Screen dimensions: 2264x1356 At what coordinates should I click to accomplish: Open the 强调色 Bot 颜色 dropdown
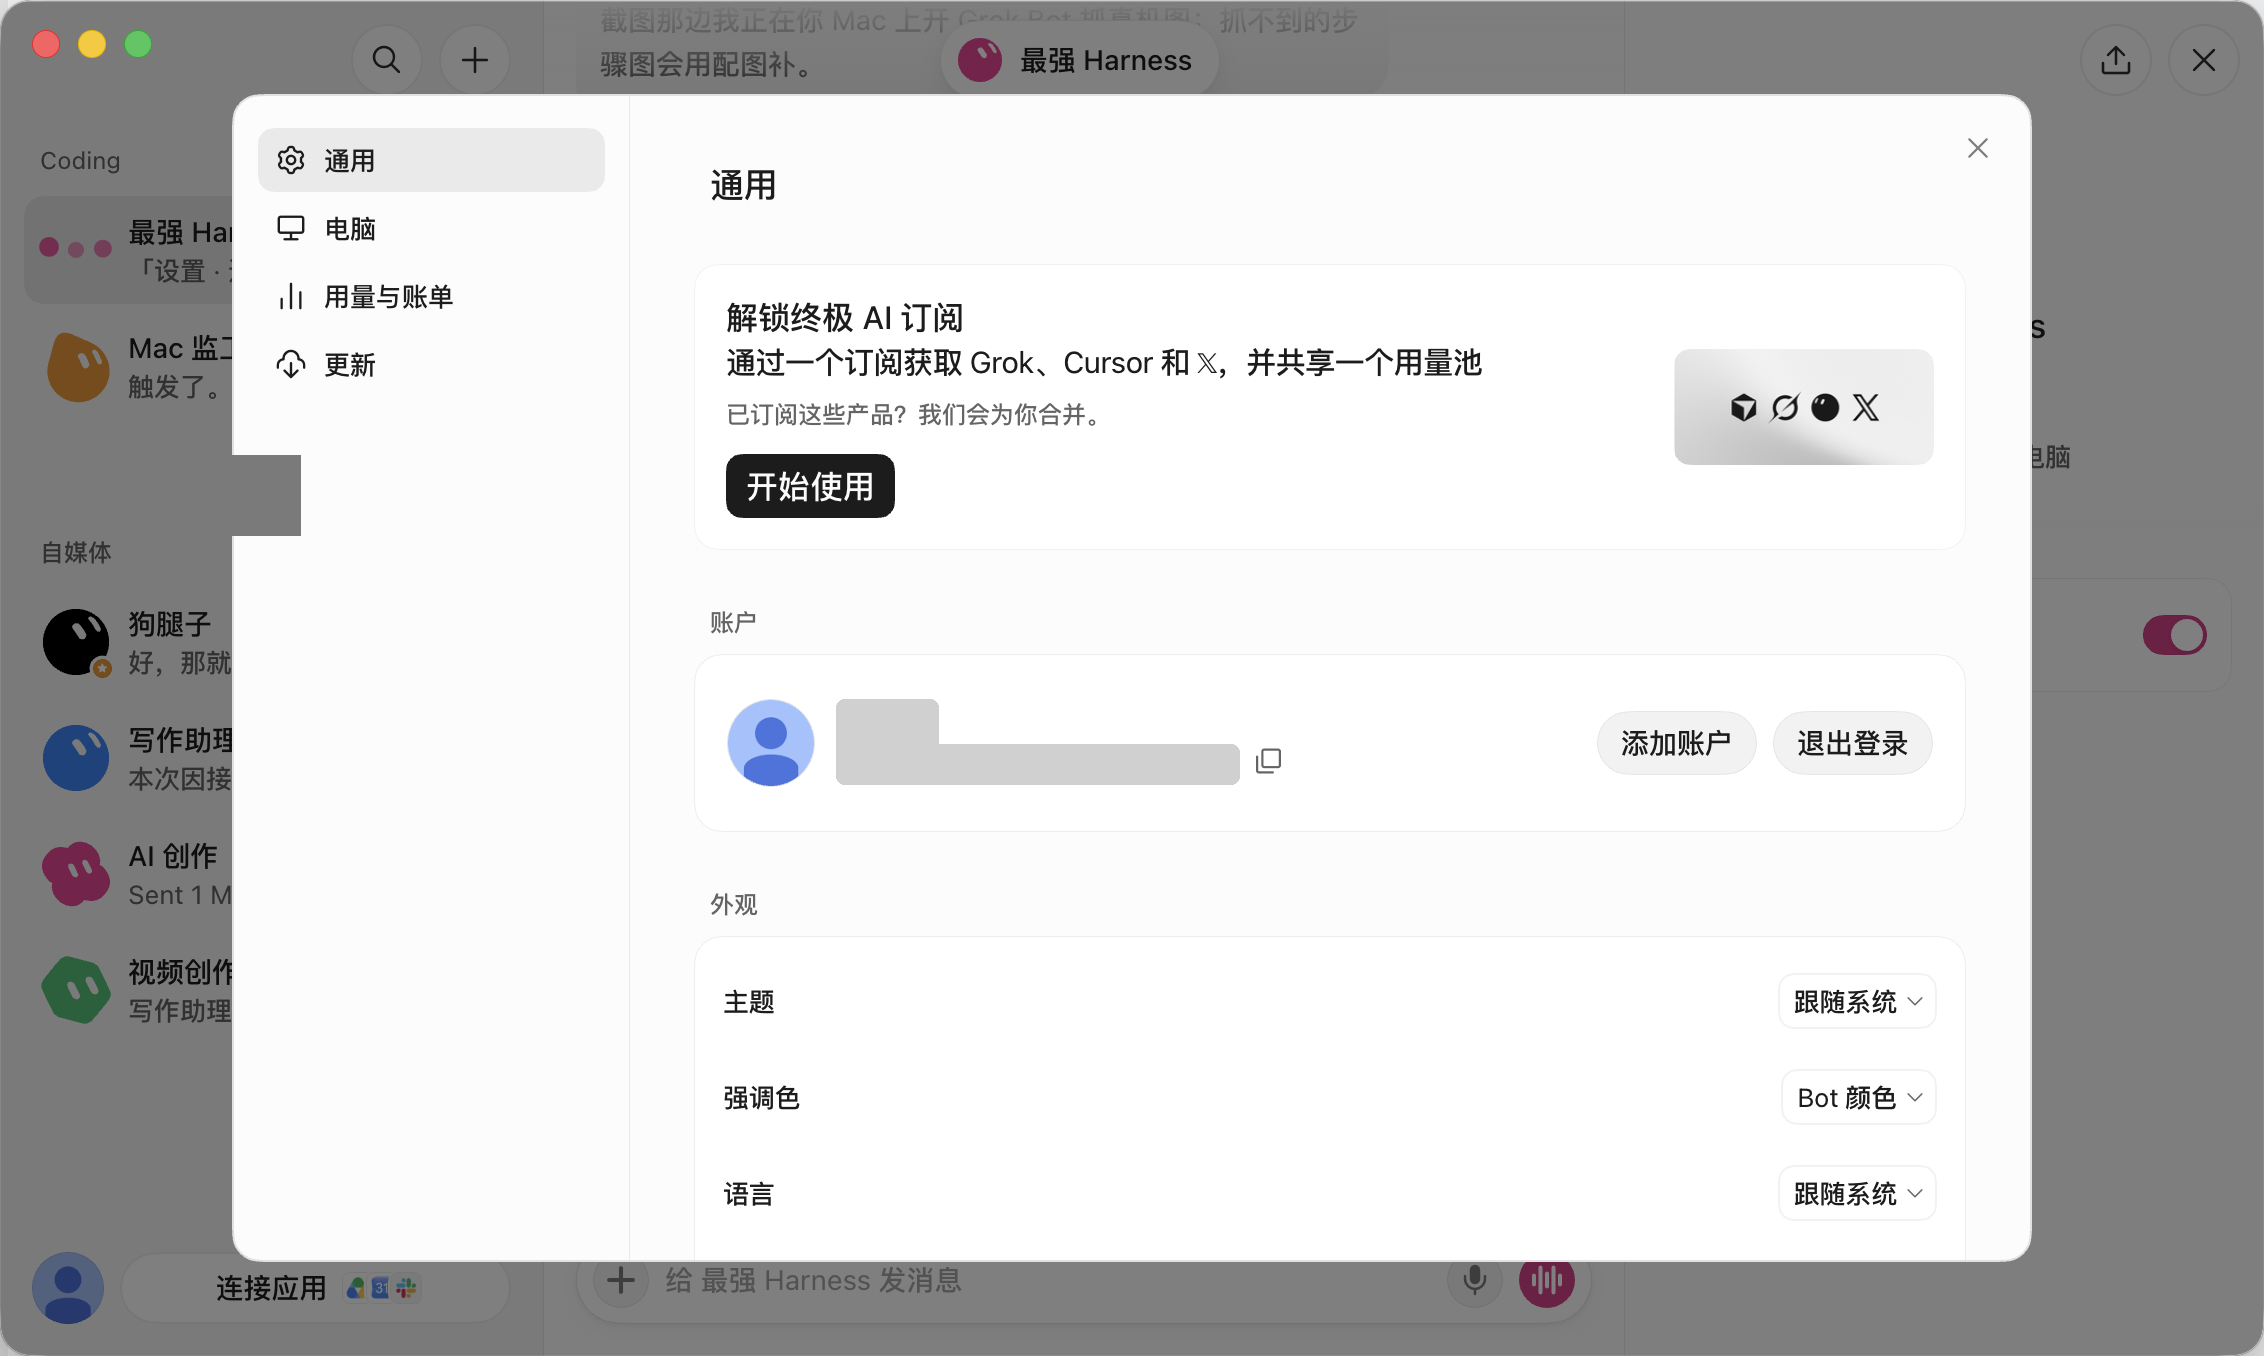[1859, 1097]
